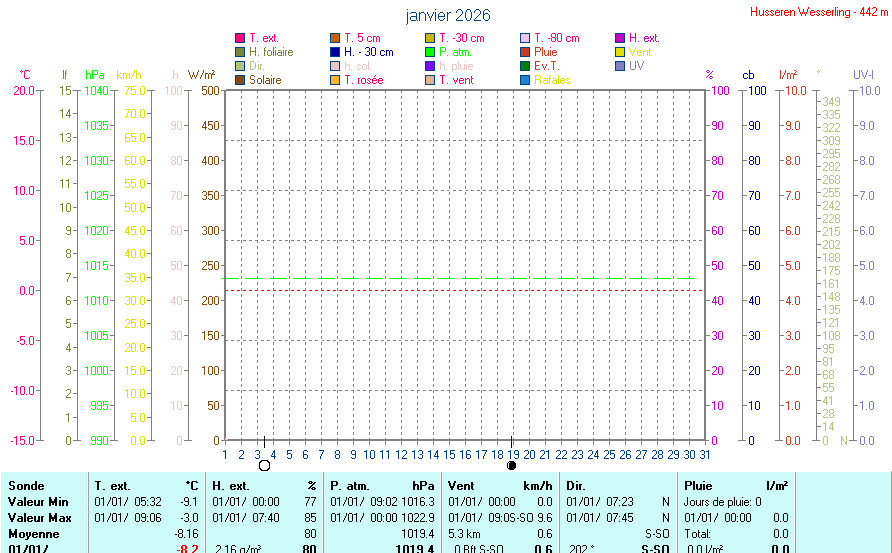
Task: Click the green pressure line in chart
Action: pos(460,278)
